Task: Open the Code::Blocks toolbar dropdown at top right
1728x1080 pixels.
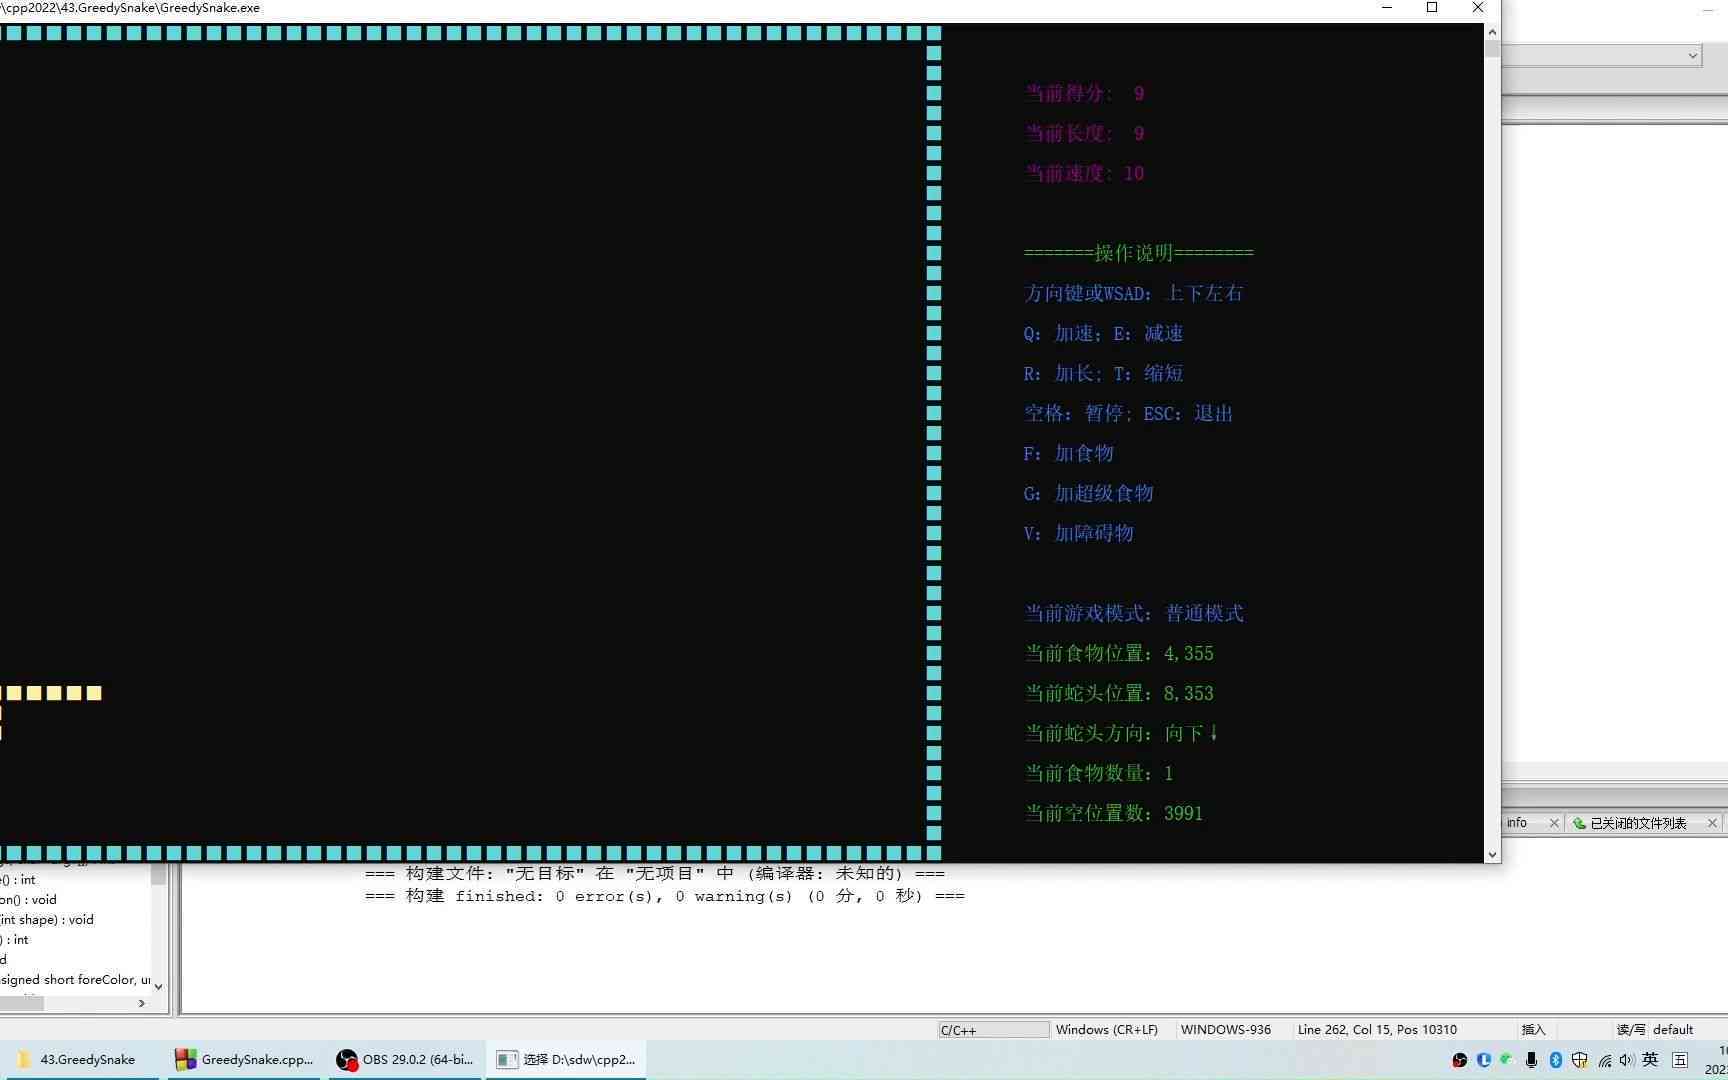Action: (1693, 56)
